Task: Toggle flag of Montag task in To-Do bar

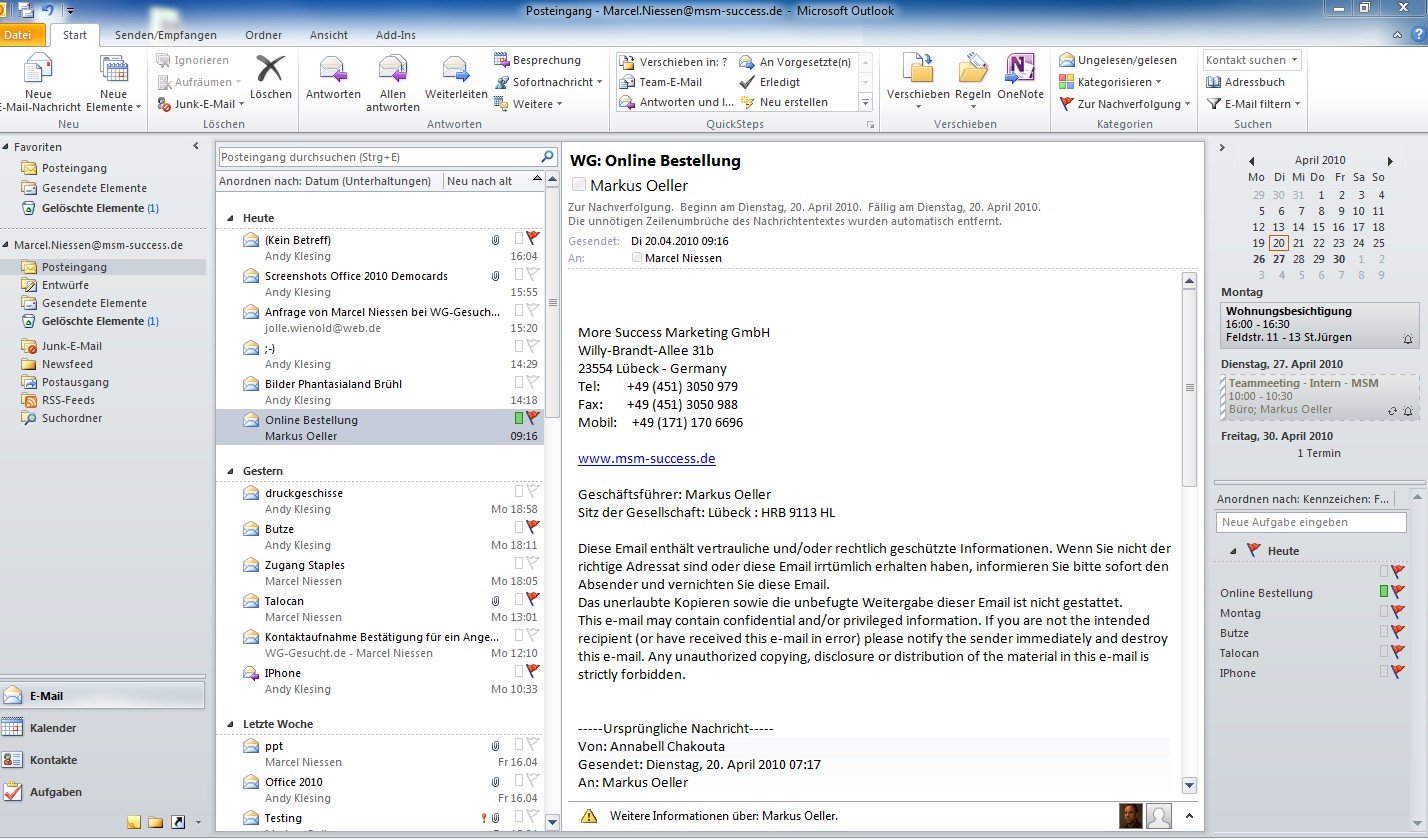Action: point(1399,612)
